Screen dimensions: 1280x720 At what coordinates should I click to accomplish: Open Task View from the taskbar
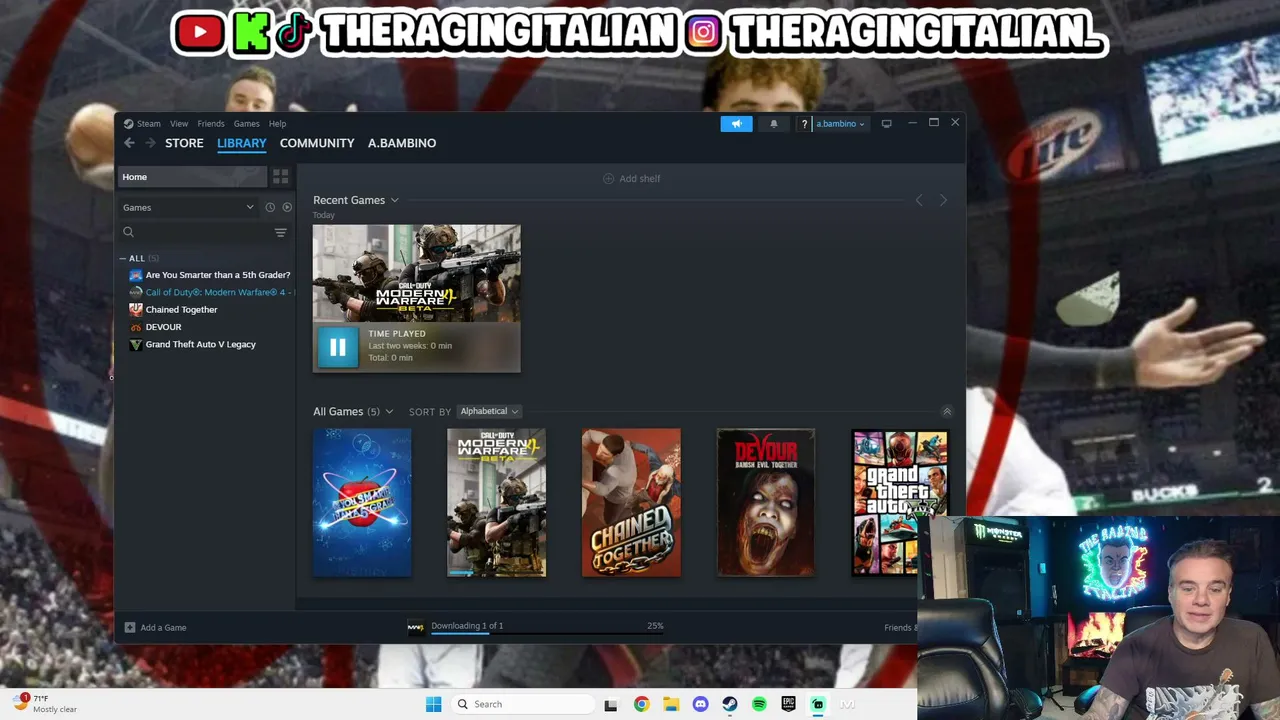[611, 704]
